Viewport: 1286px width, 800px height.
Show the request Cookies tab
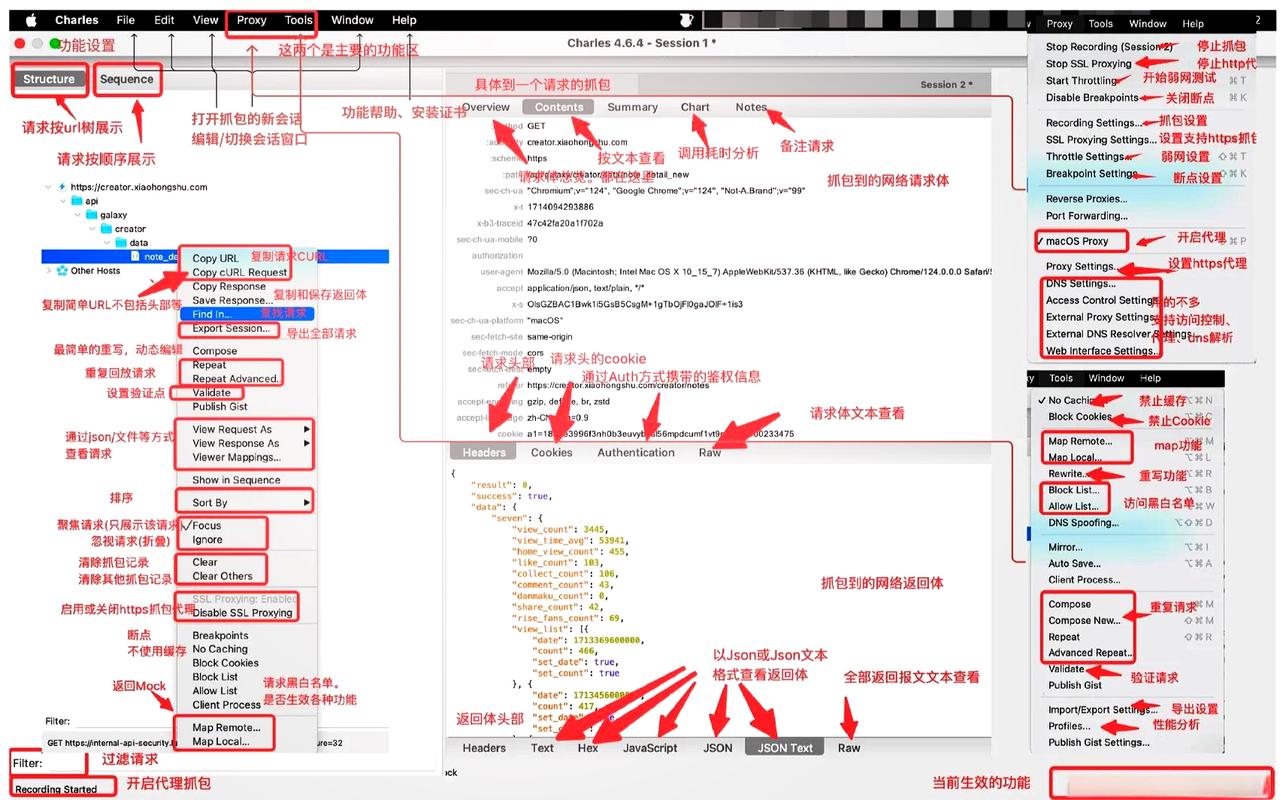coord(552,452)
